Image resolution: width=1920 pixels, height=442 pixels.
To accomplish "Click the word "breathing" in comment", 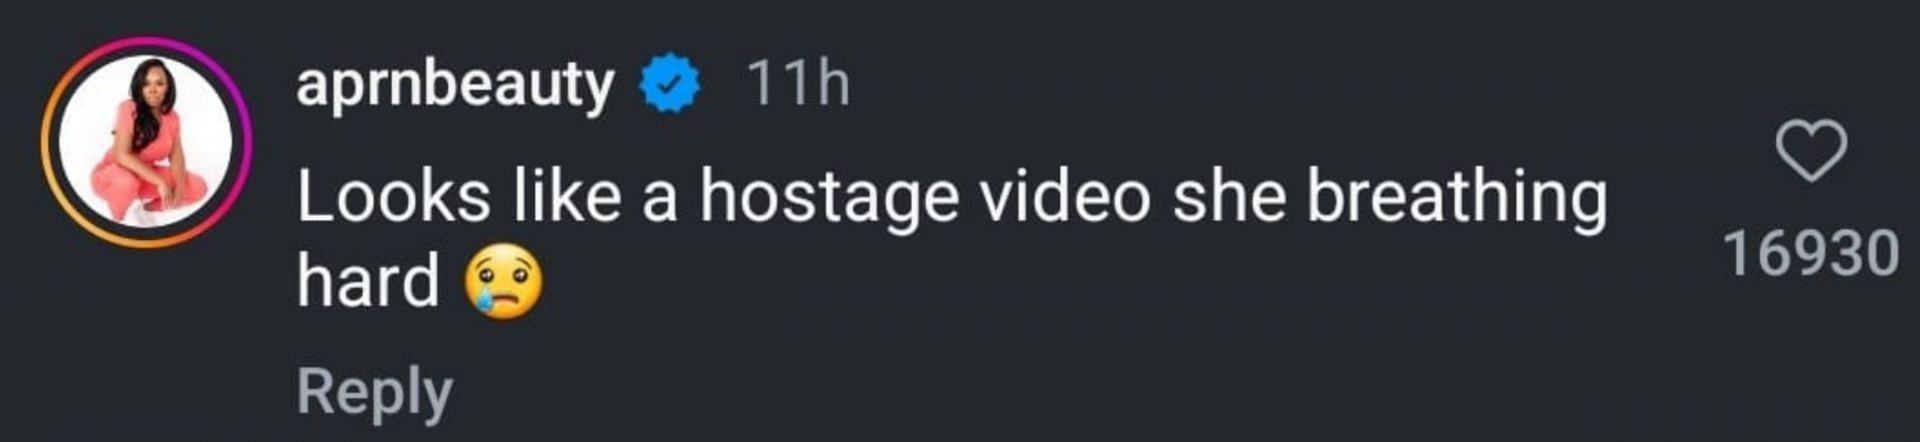I will 1457,197.
